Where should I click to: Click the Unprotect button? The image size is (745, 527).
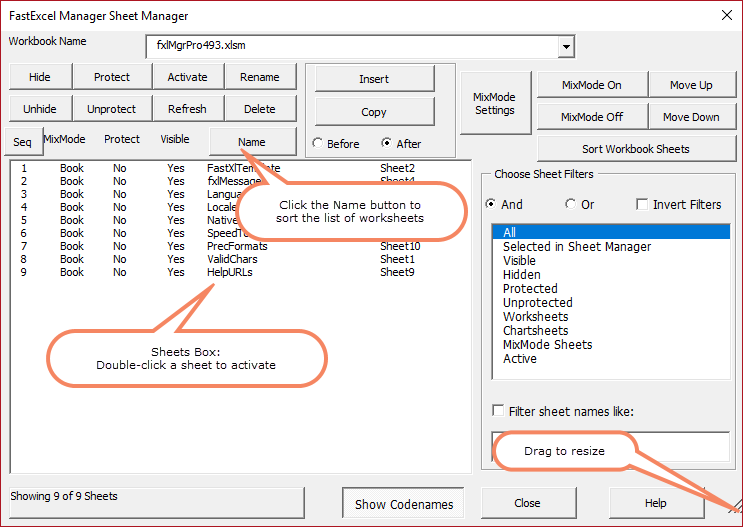[112, 109]
